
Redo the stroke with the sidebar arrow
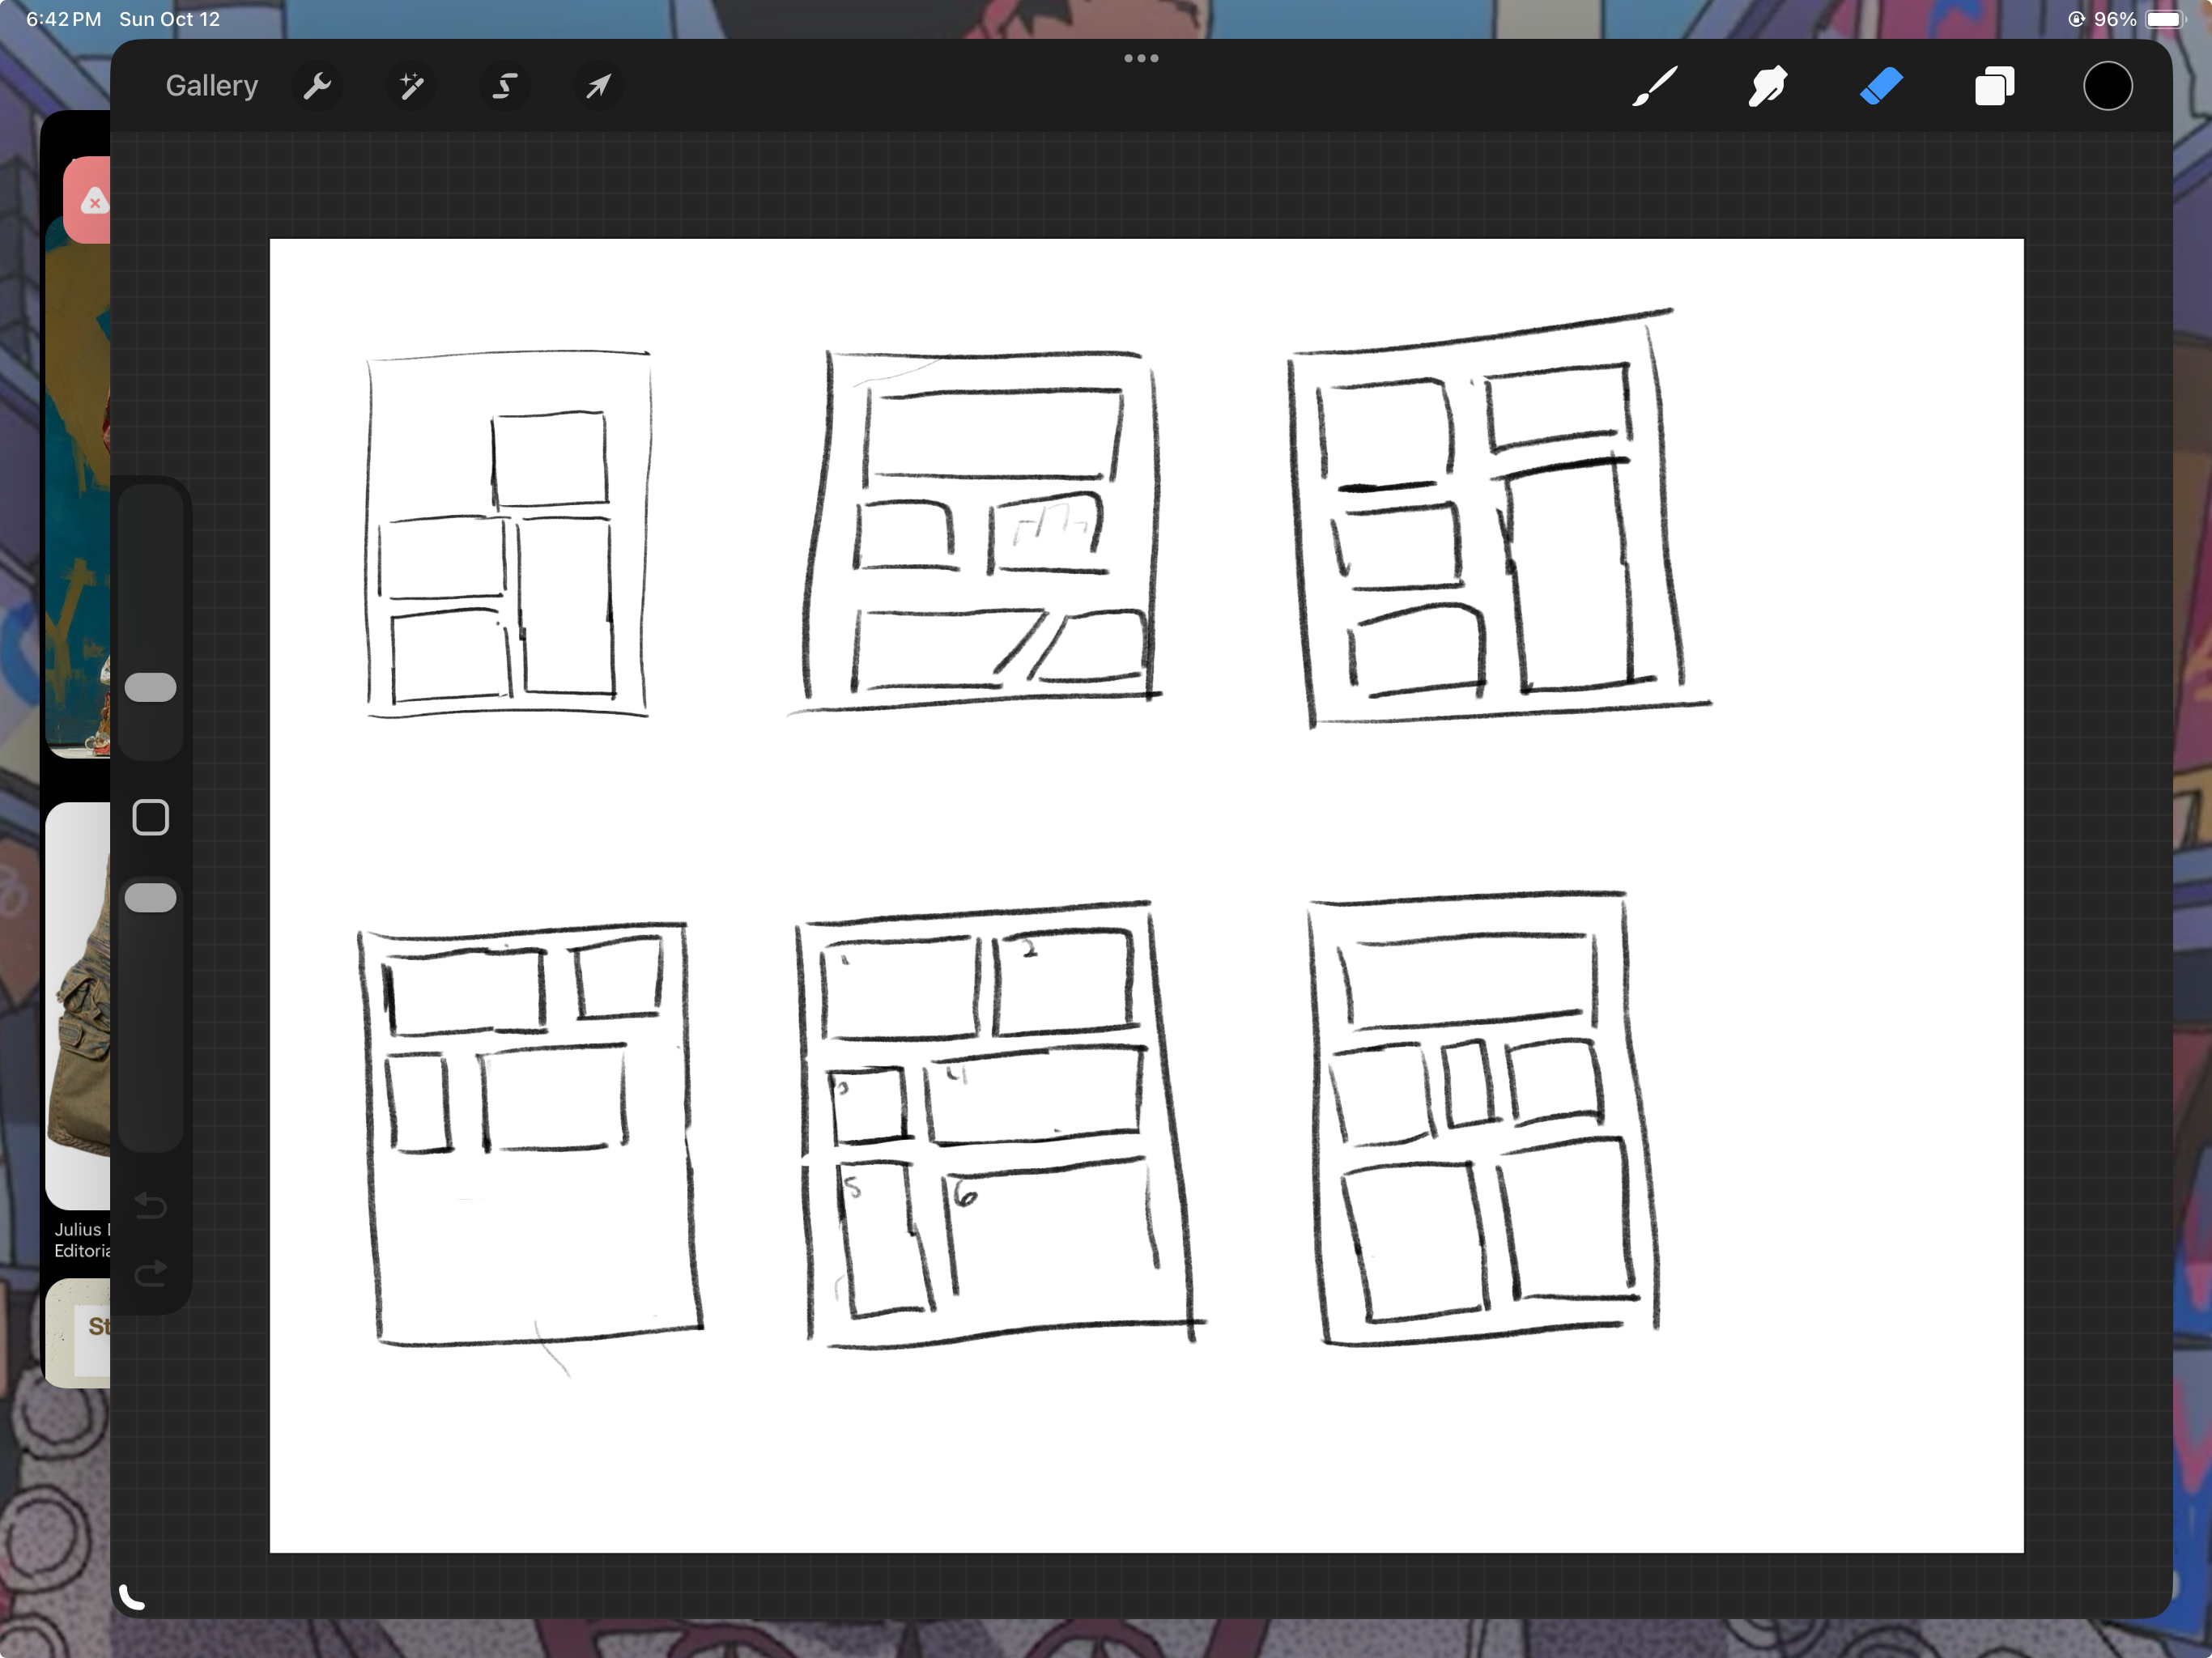pos(151,1273)
